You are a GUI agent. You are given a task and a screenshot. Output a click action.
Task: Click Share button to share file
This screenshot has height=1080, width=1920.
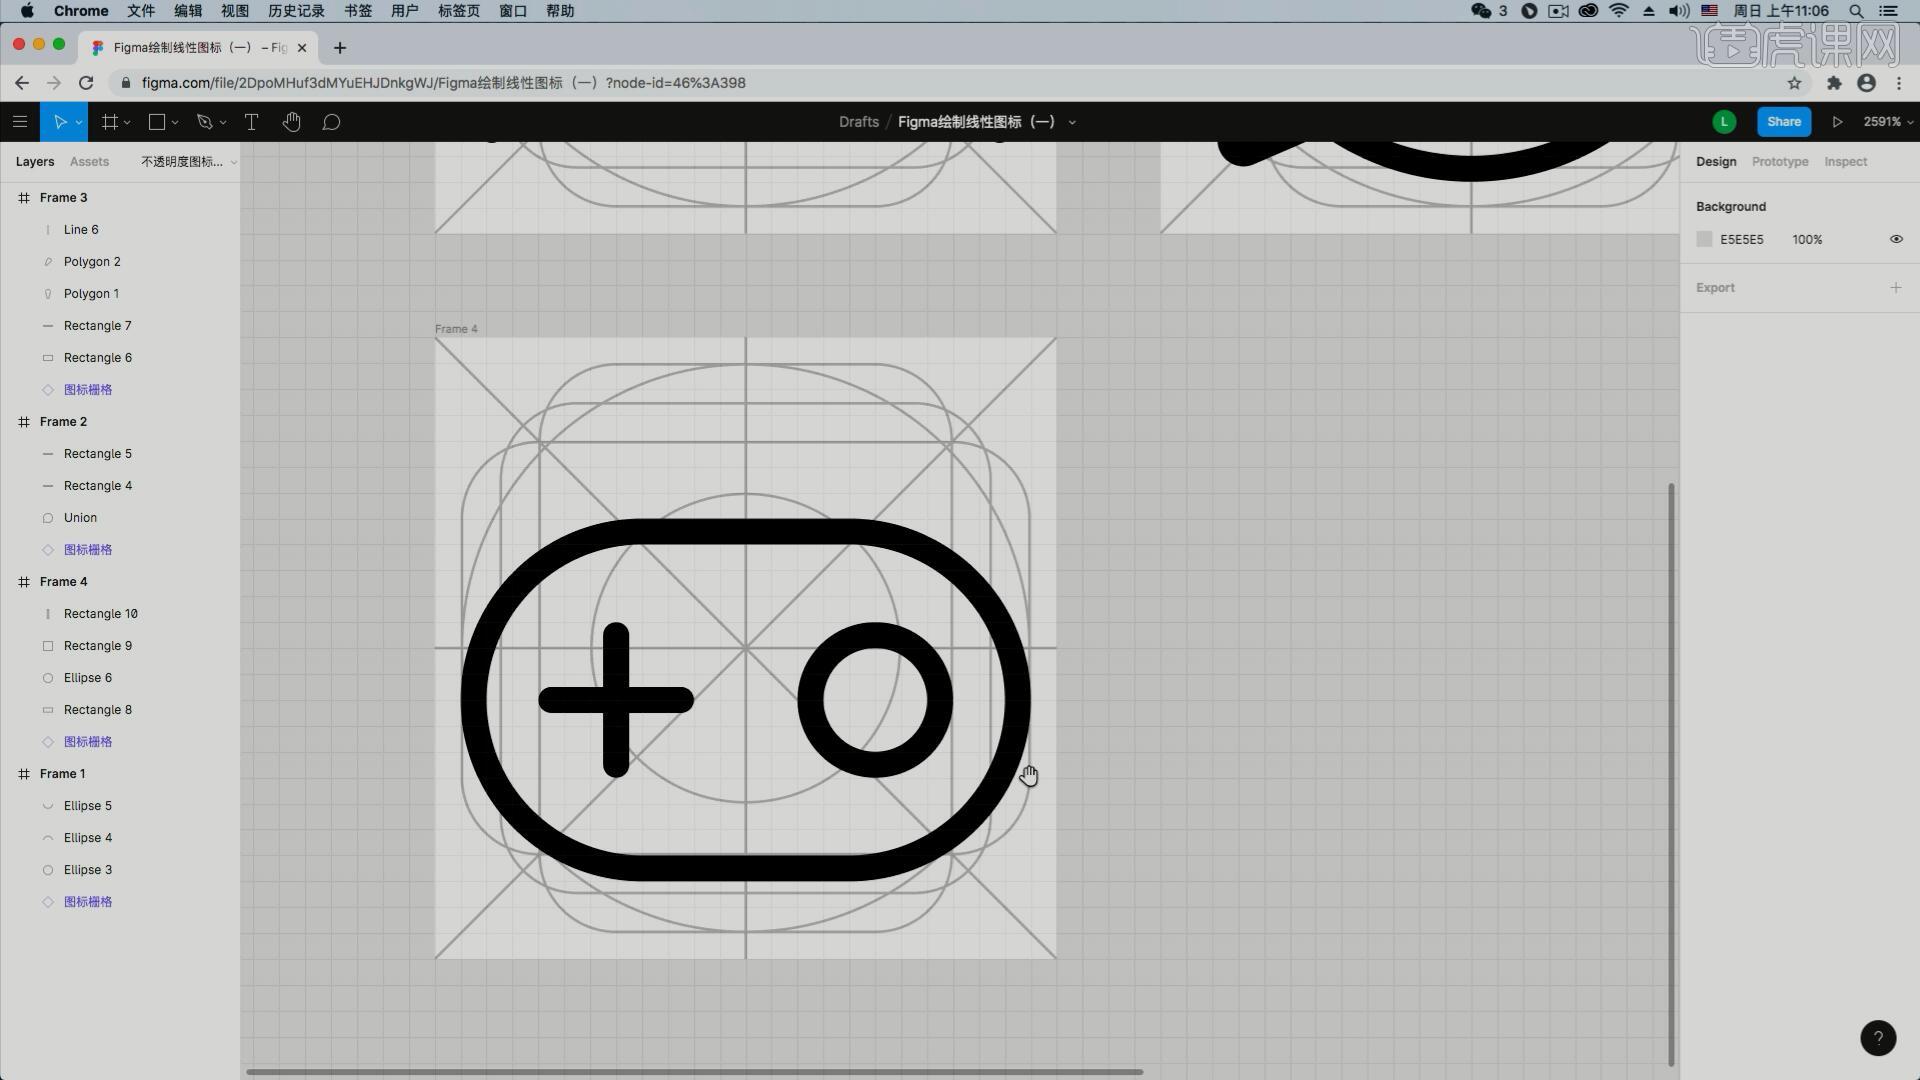click(1785, 121)
